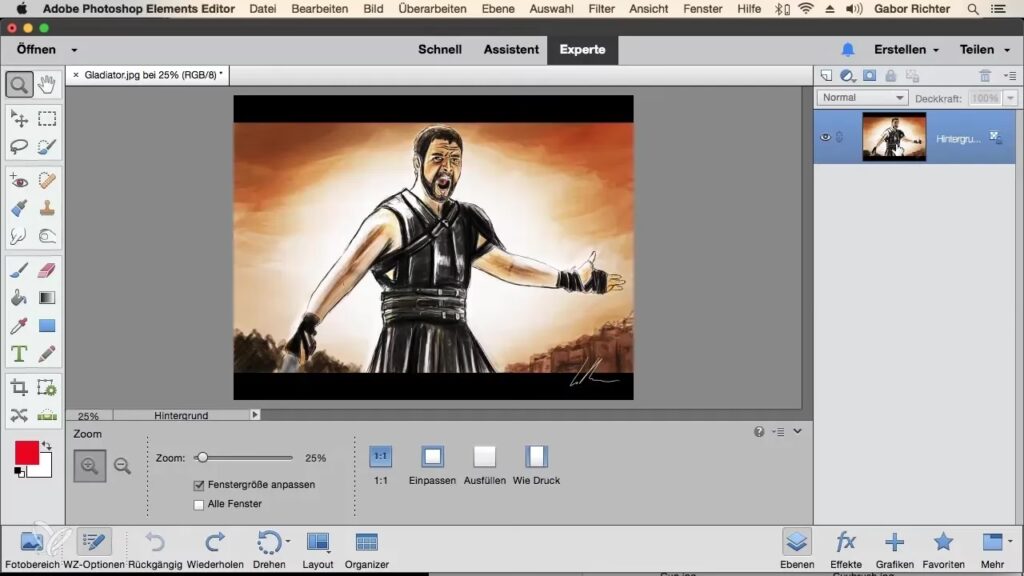Activate the Text tool
Image resolution: width=1024 pixels, height=576 pixels.
coord(18,354)
